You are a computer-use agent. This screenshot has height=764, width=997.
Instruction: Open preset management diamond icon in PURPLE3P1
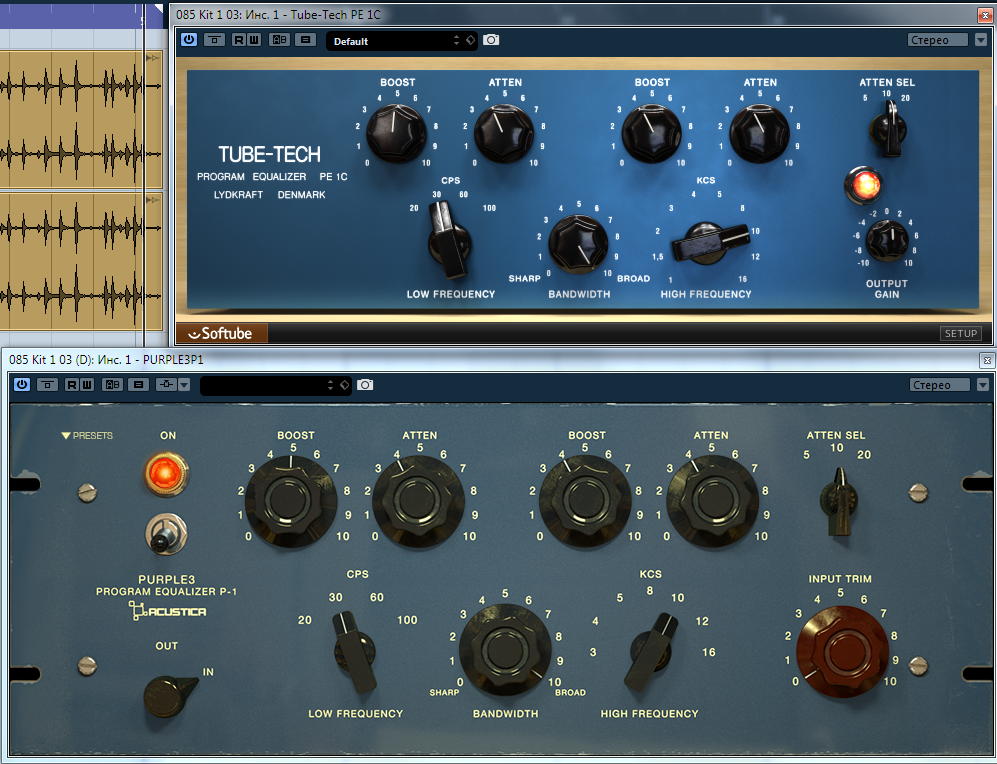click(344, 385)
